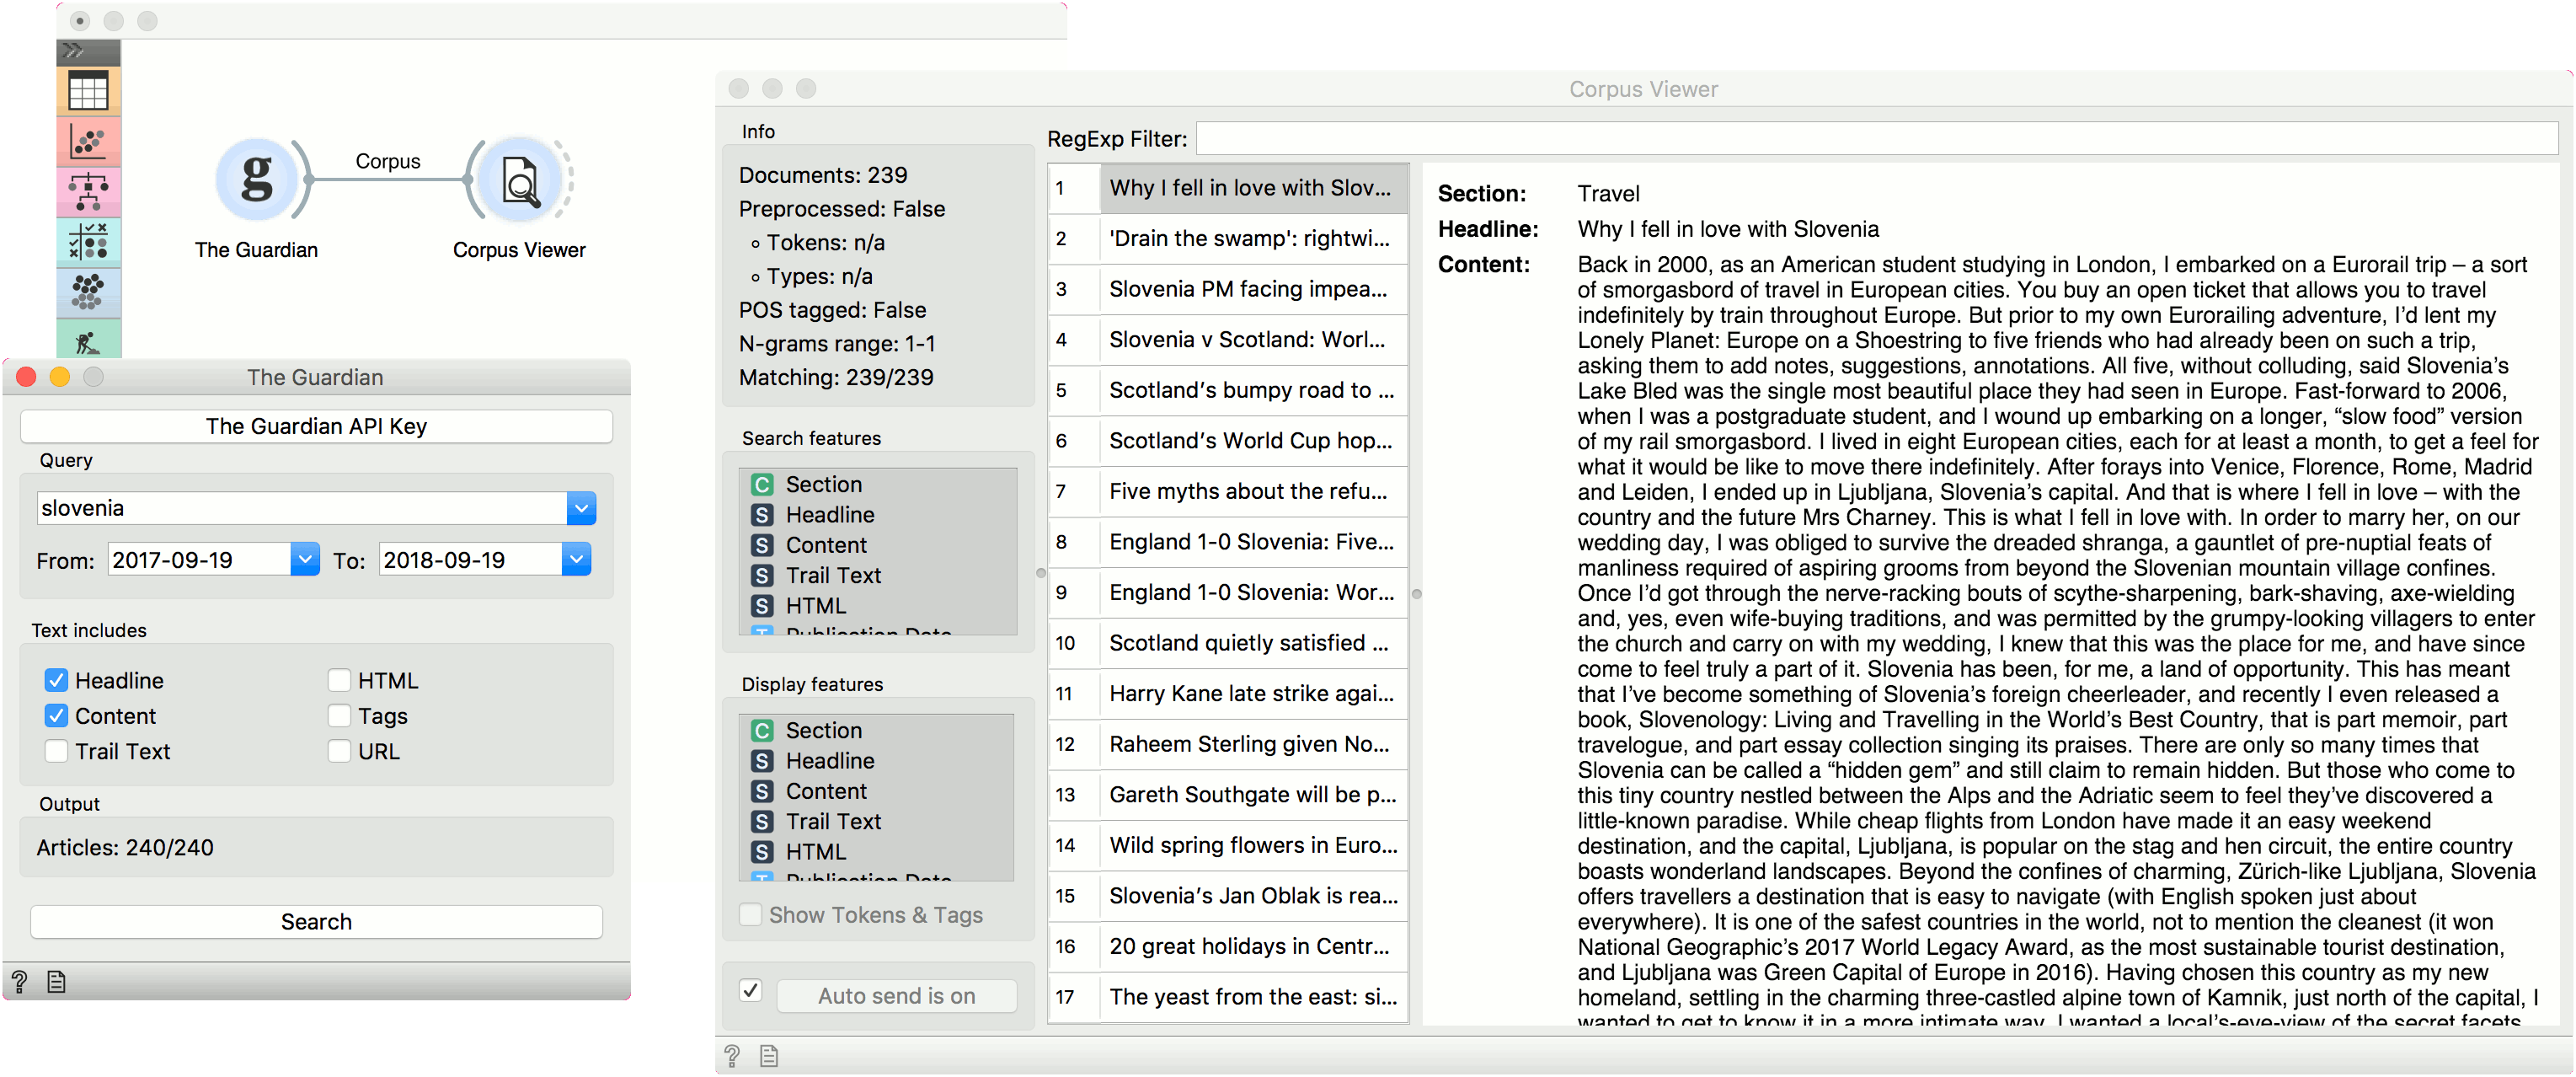The height and width of the screenshot is (1077, 2576).
Task: Select document 'Slovenia PM facing impea...'
Action: click(x=1253, y=289)
